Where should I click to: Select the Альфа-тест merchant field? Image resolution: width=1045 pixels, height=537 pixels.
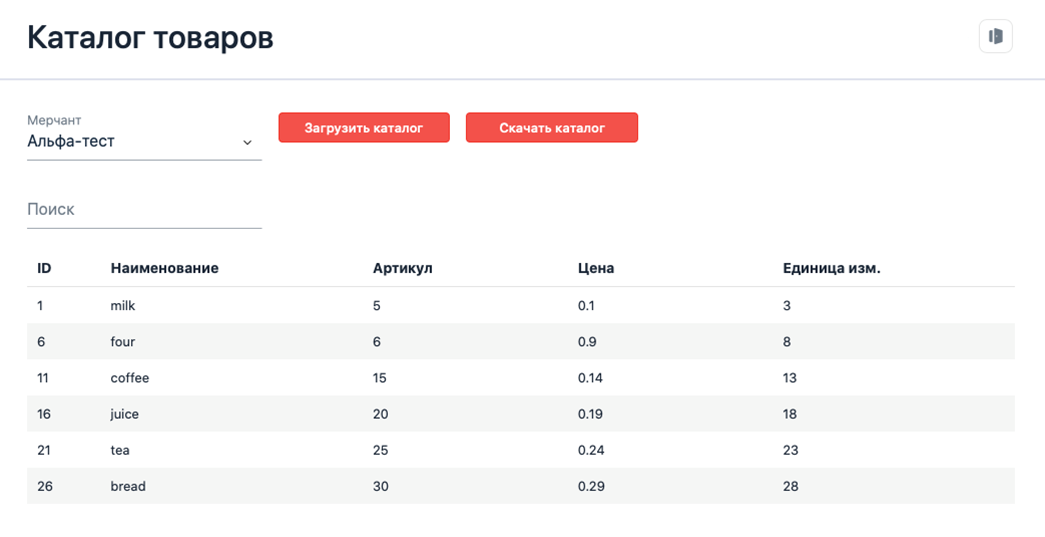(x=144, y=141)
